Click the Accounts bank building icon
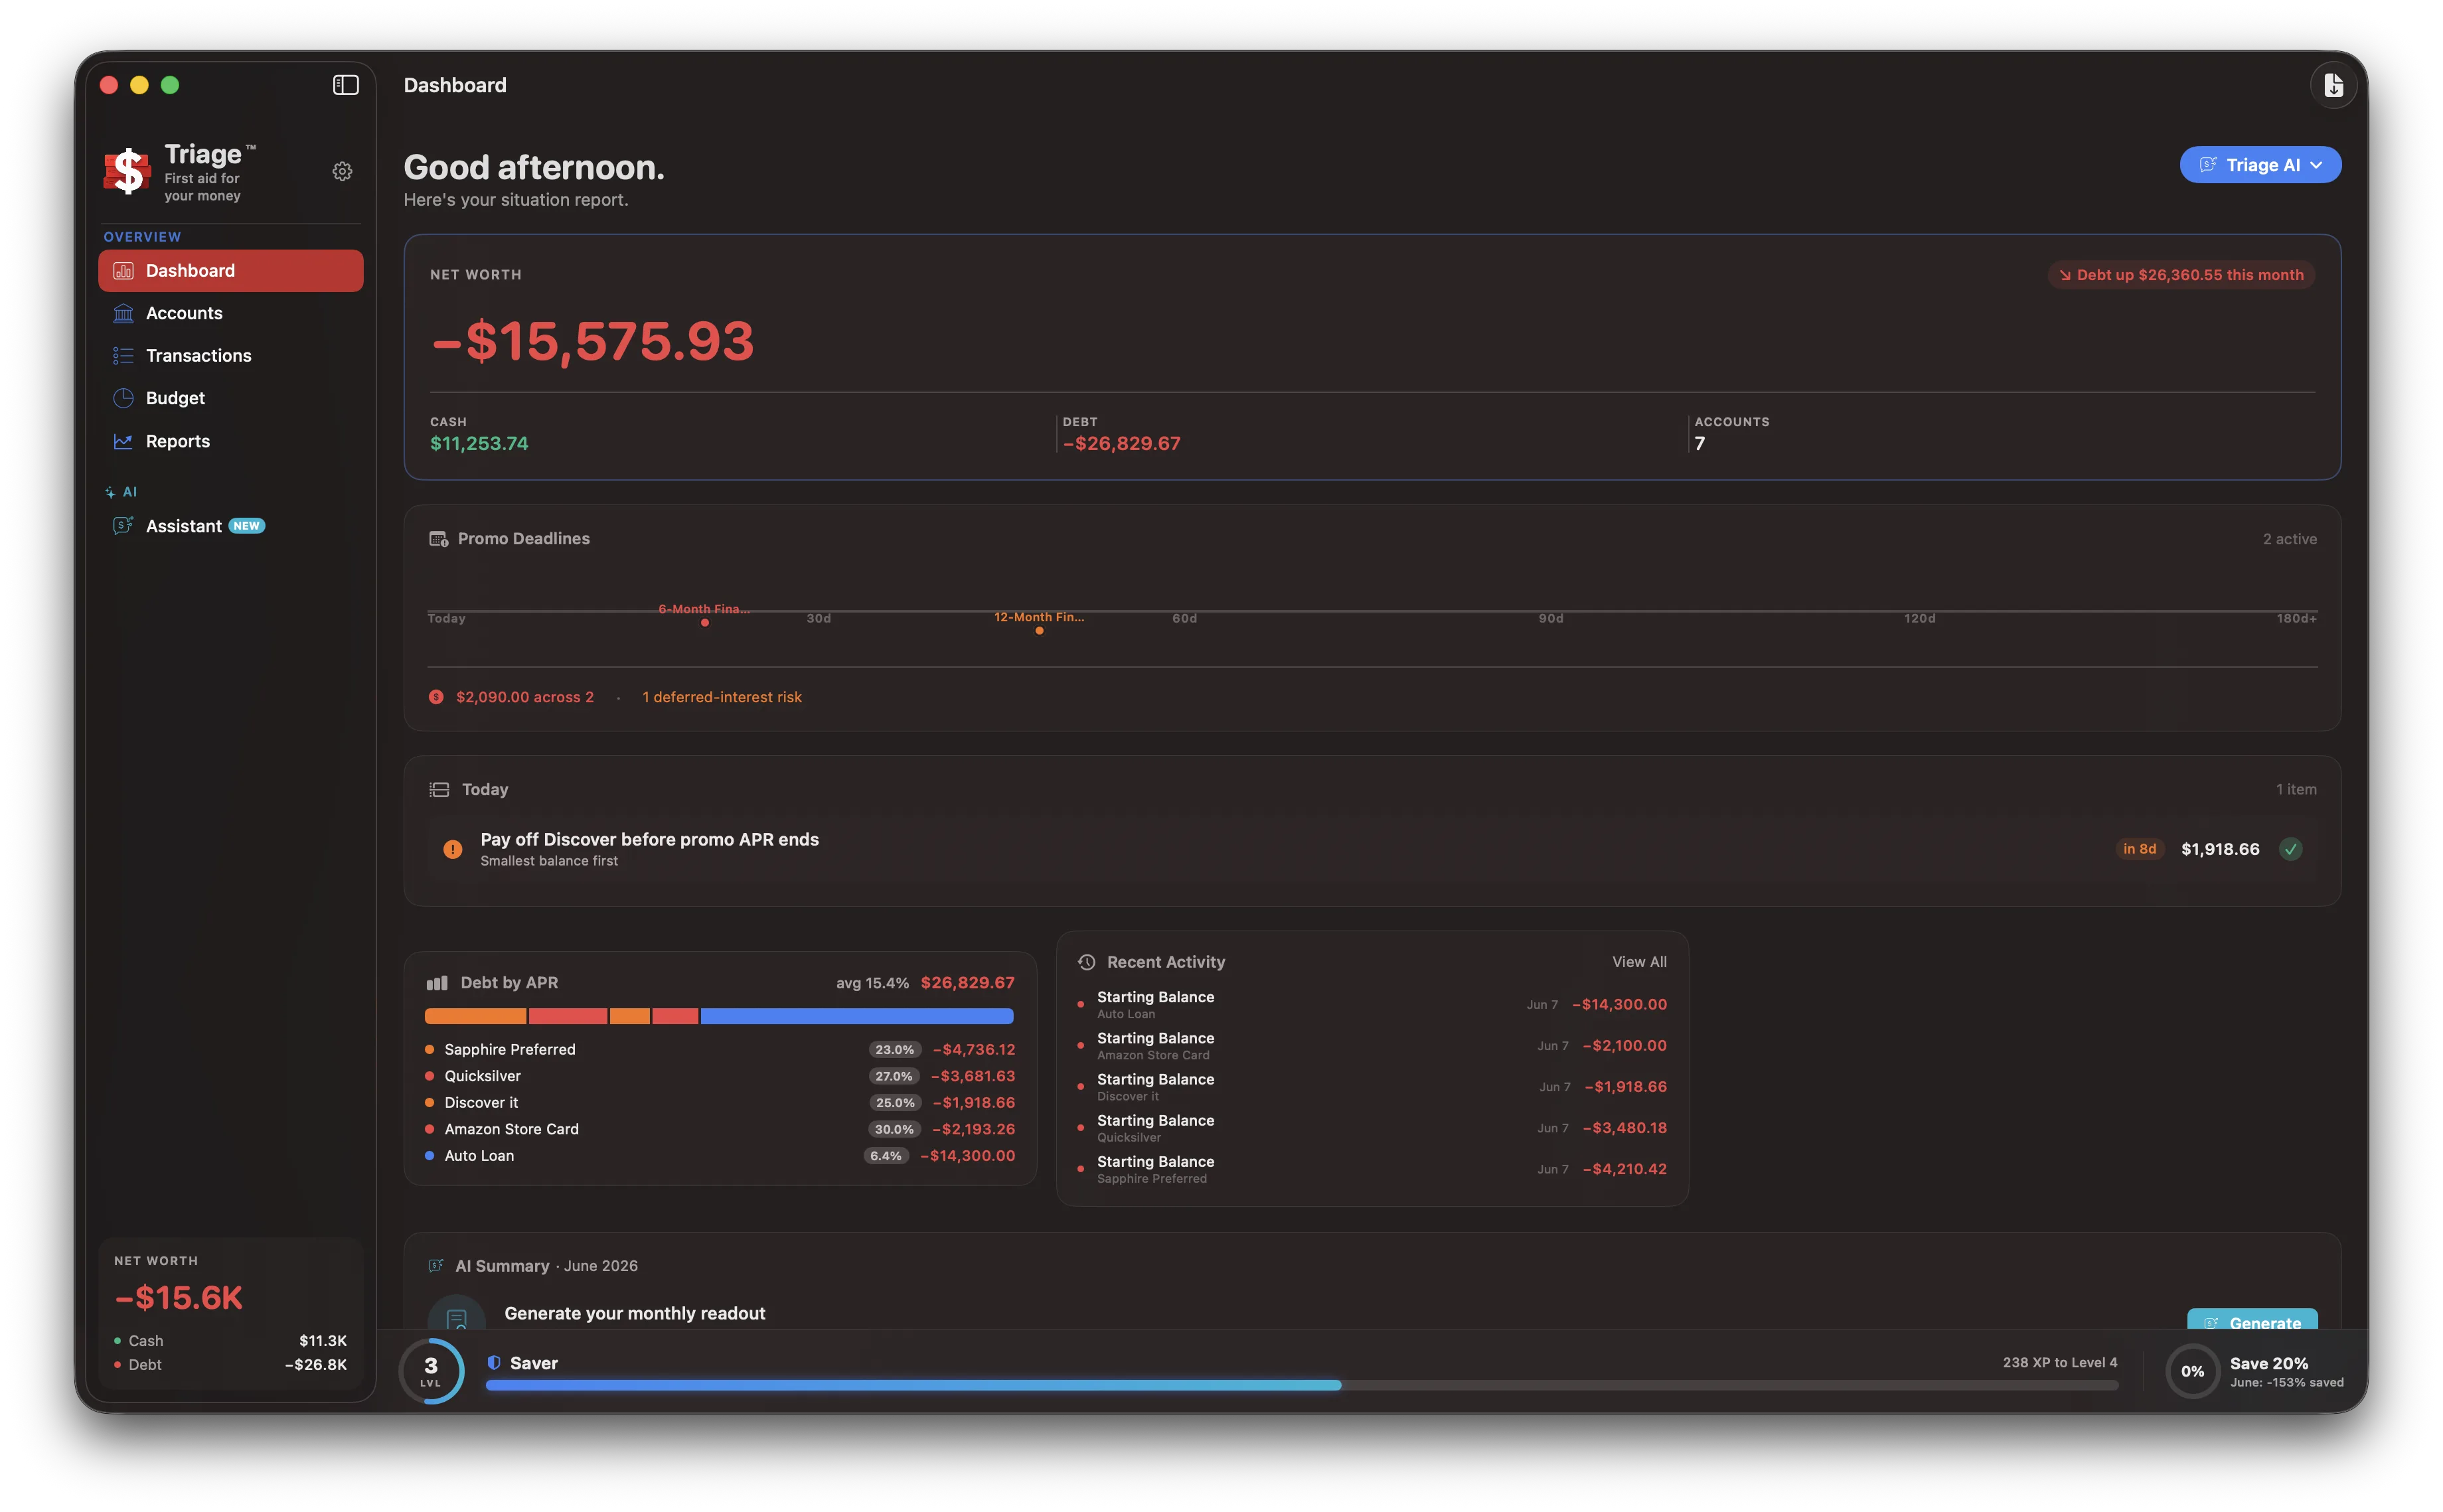Screen dimensions: 2443x1512 pos(123,313)
